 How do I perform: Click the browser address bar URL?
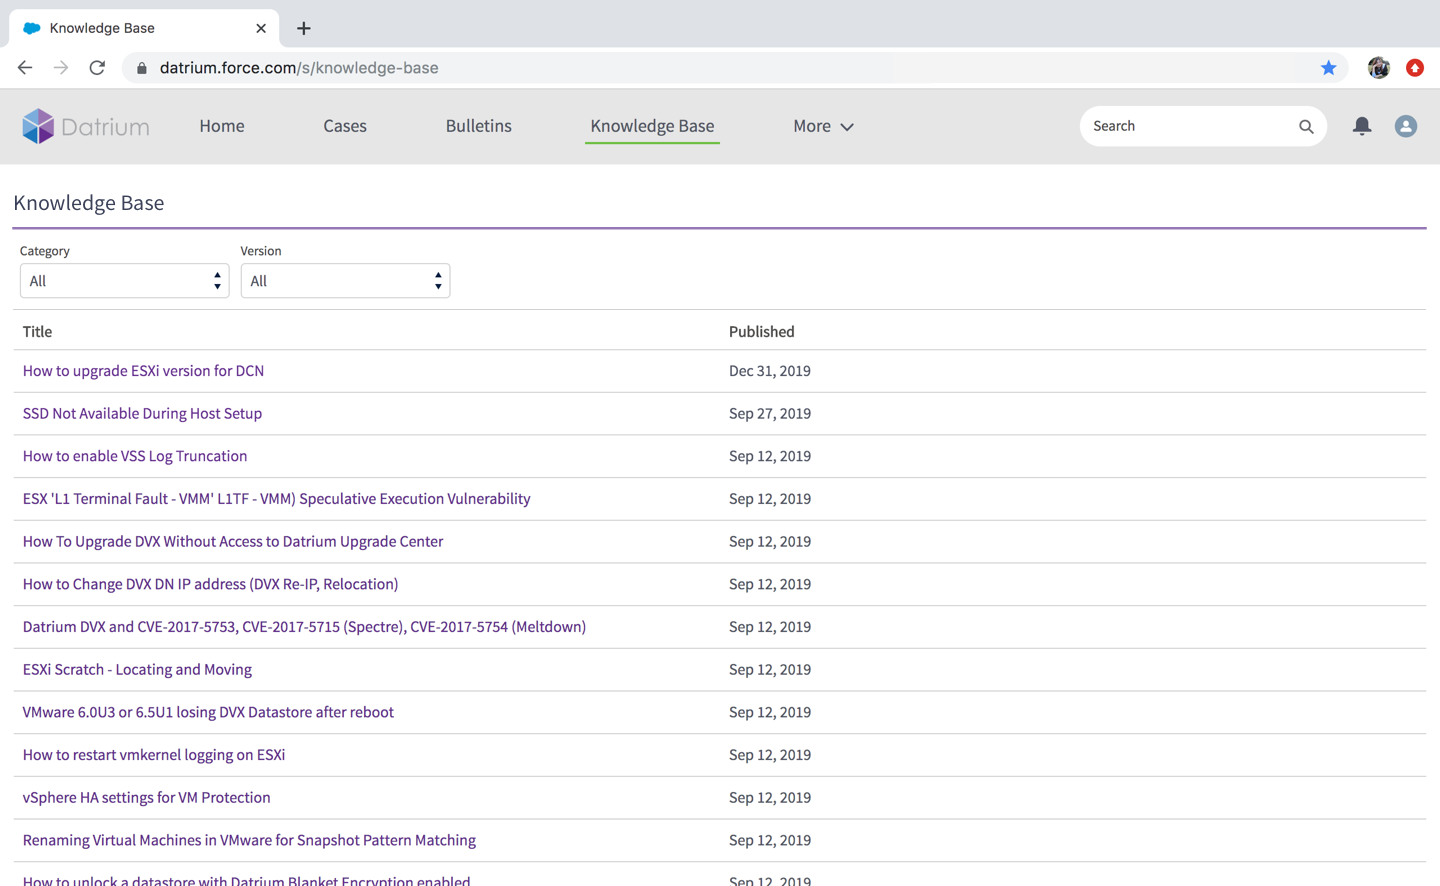(299, 68)
